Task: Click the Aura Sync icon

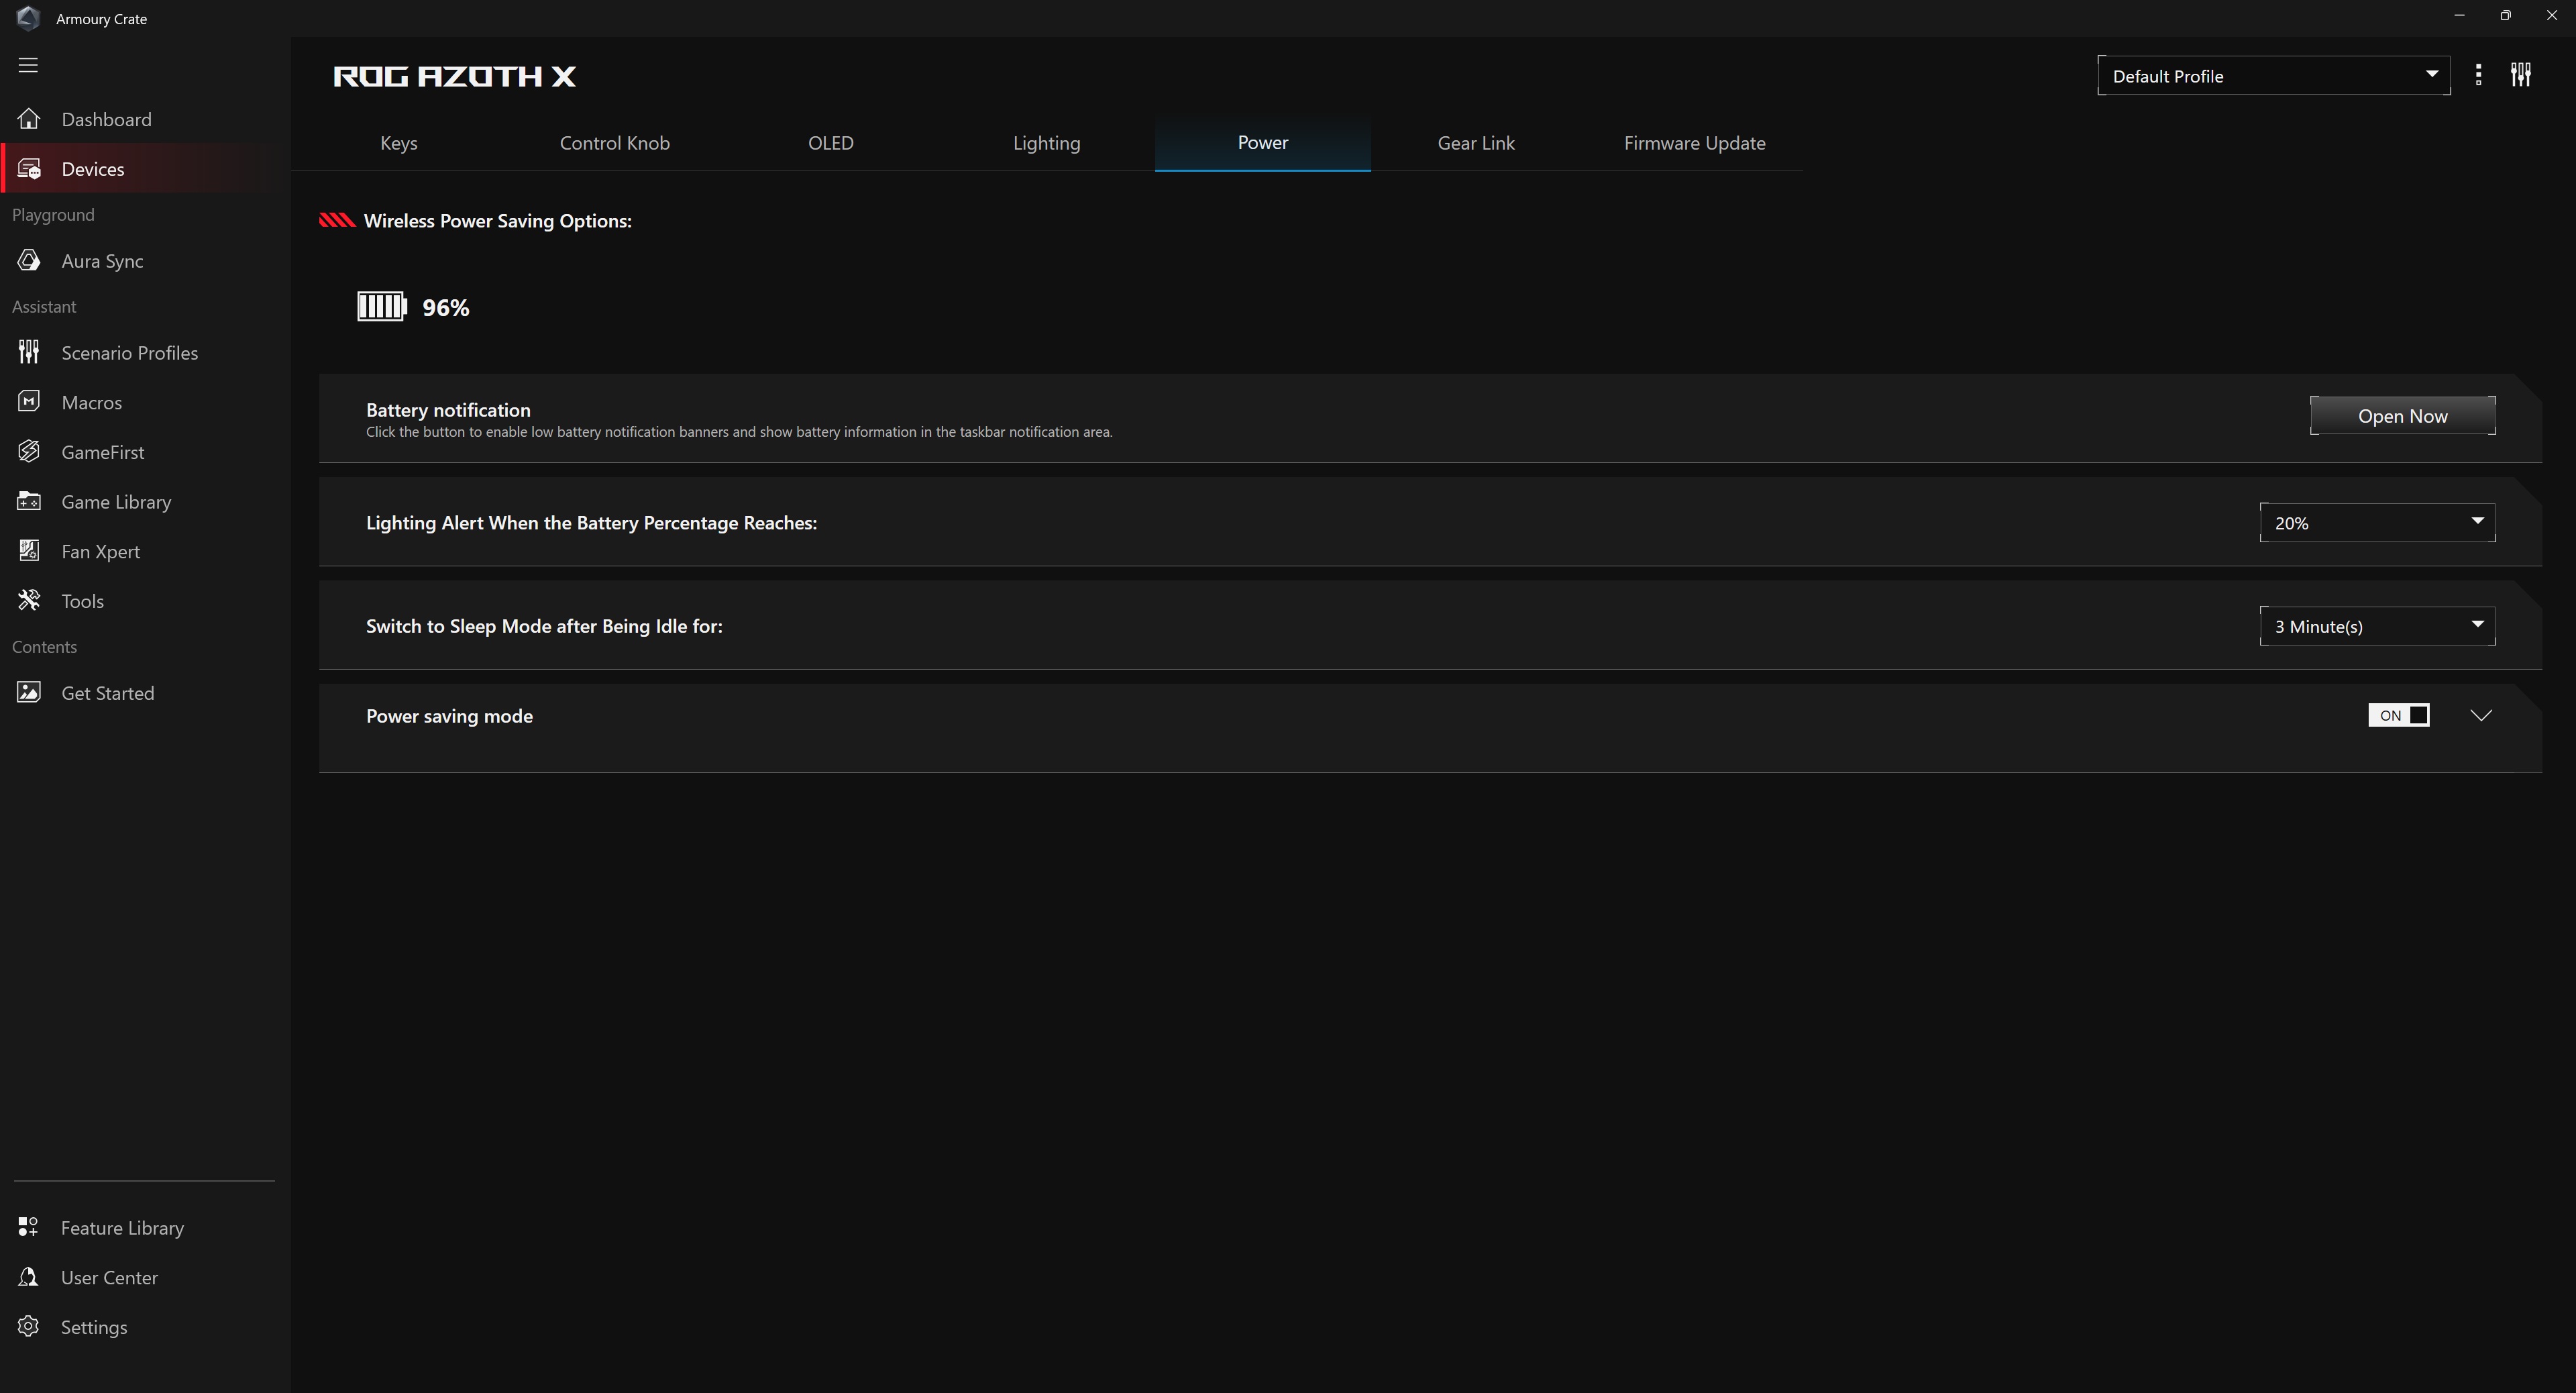Action: click(x=29, y=261)
